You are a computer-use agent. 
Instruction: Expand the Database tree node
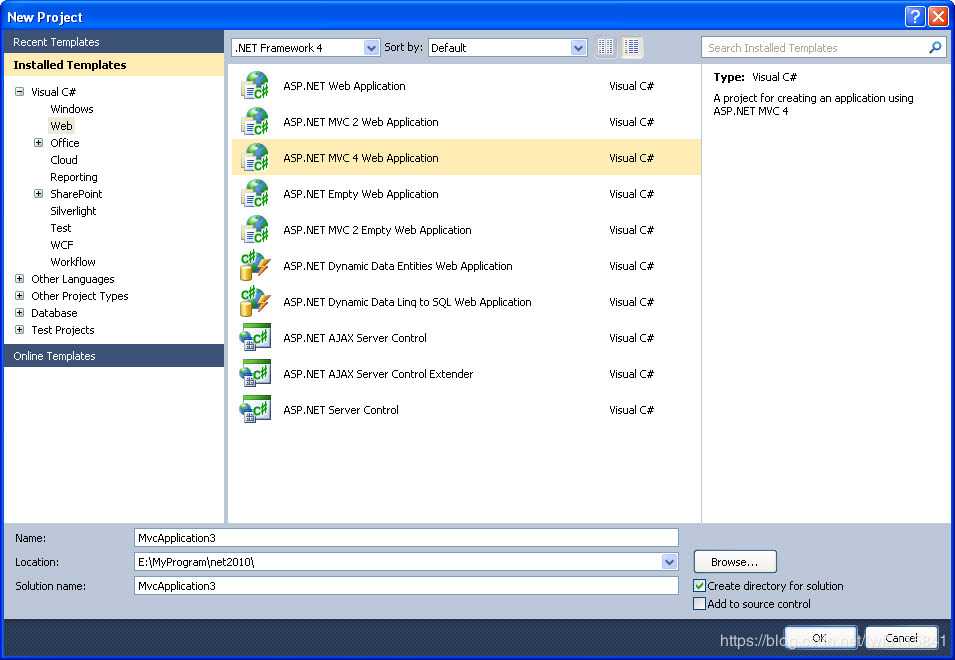point(19,312)
